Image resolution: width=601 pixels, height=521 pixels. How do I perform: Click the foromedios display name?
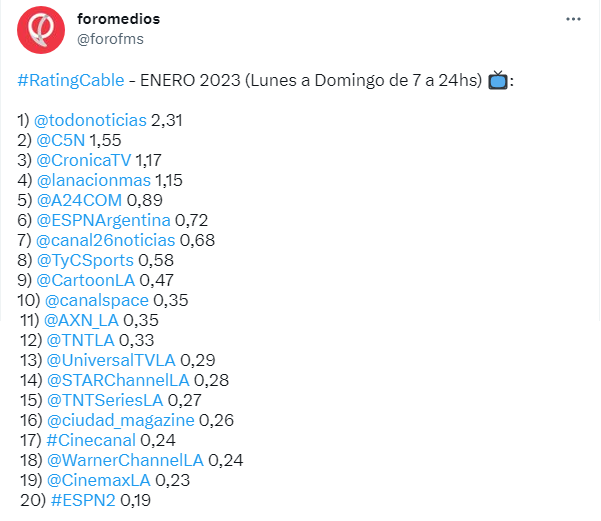[118, 19]
